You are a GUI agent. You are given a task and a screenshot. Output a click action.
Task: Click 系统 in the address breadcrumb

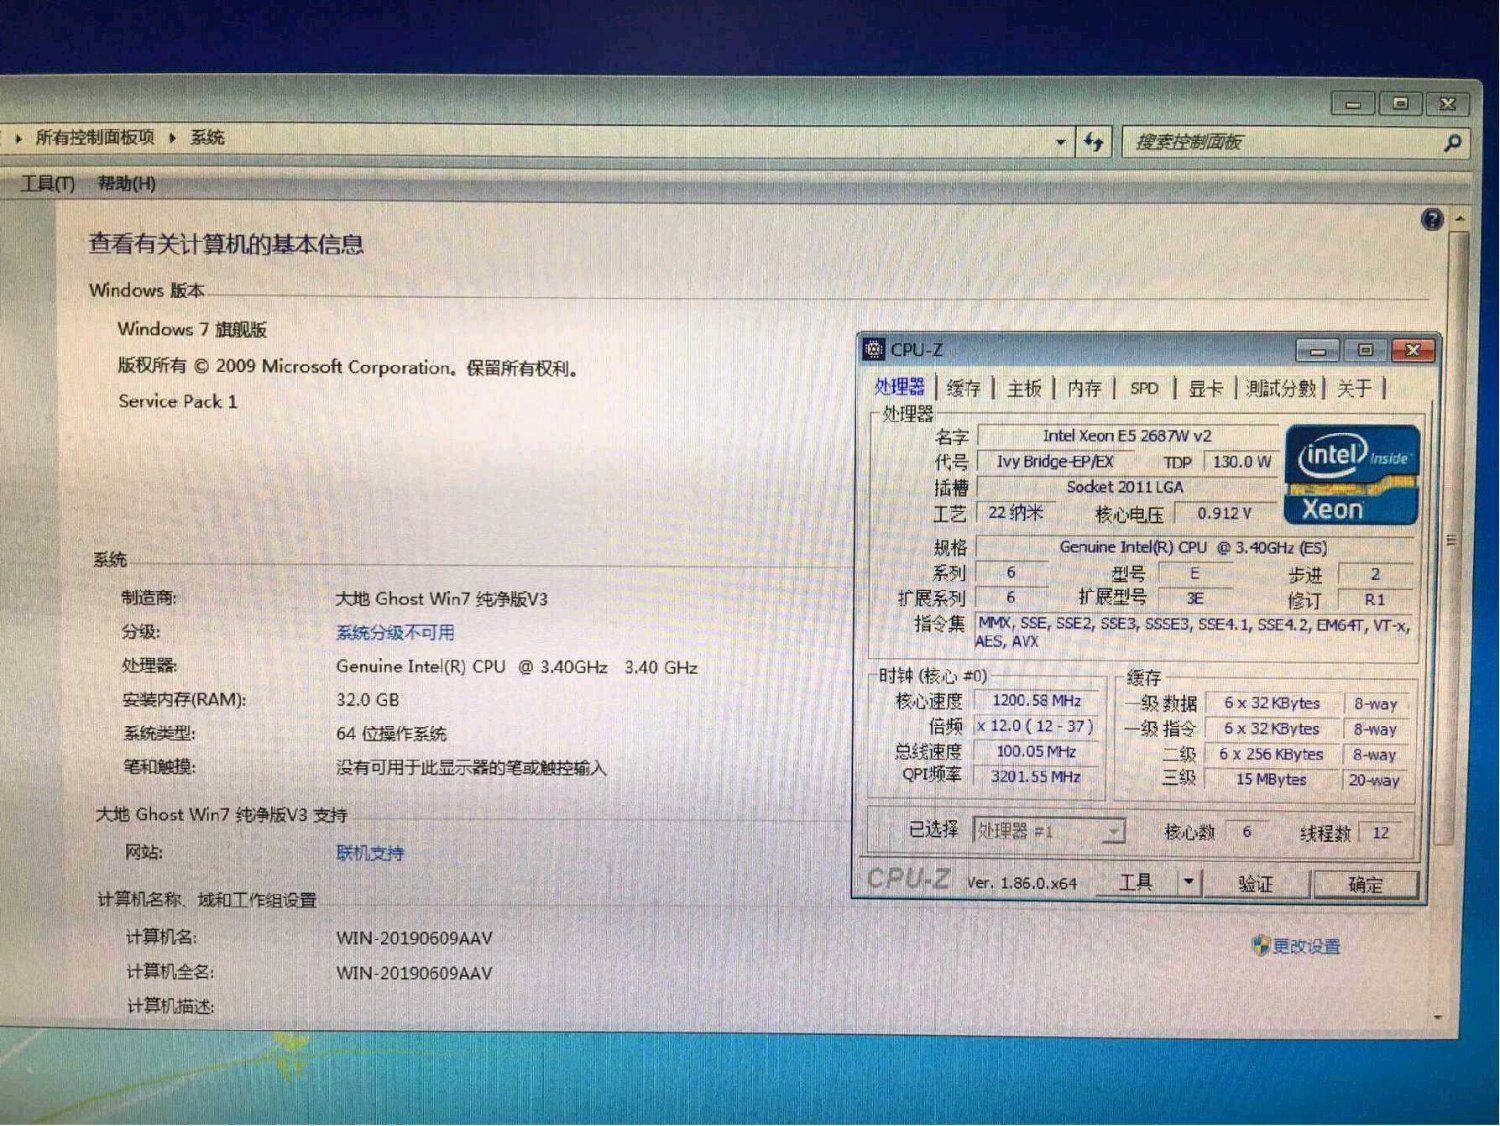(x=207, y=137)
